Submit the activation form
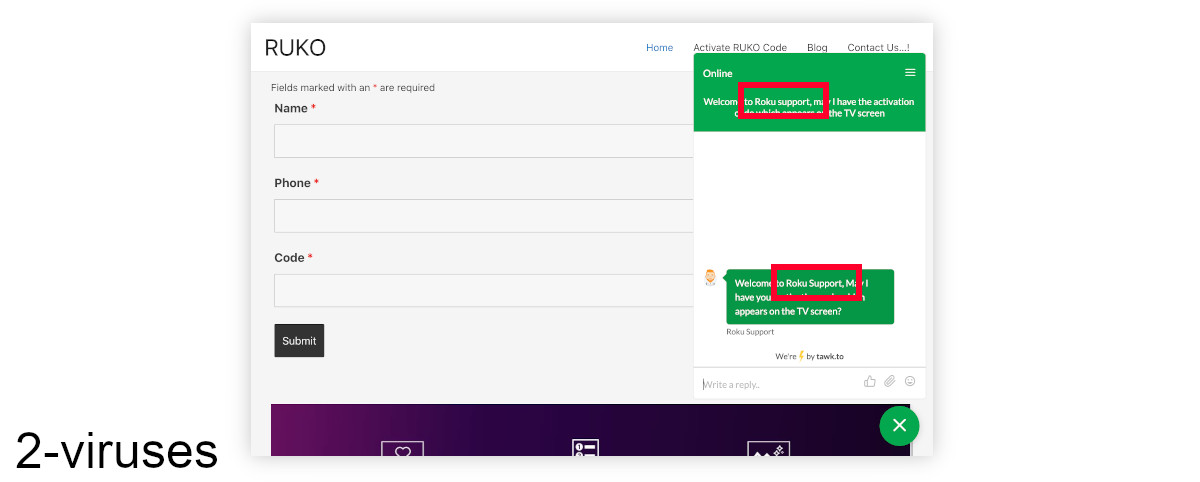Screen dimensions: 1200x482 (x=299, y=341)
